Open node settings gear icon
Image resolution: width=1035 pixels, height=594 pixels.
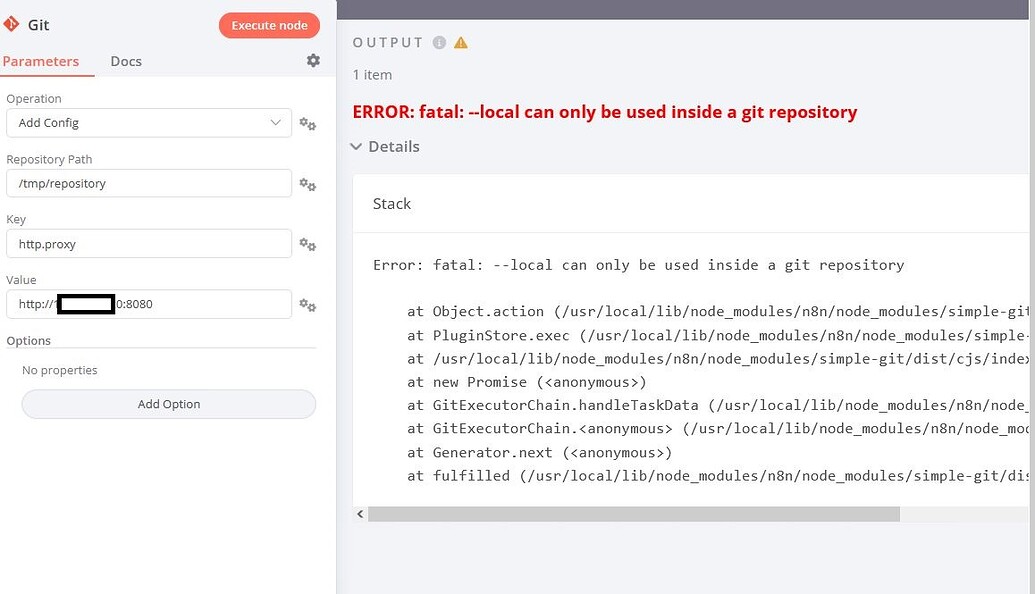tap(313, 61)
